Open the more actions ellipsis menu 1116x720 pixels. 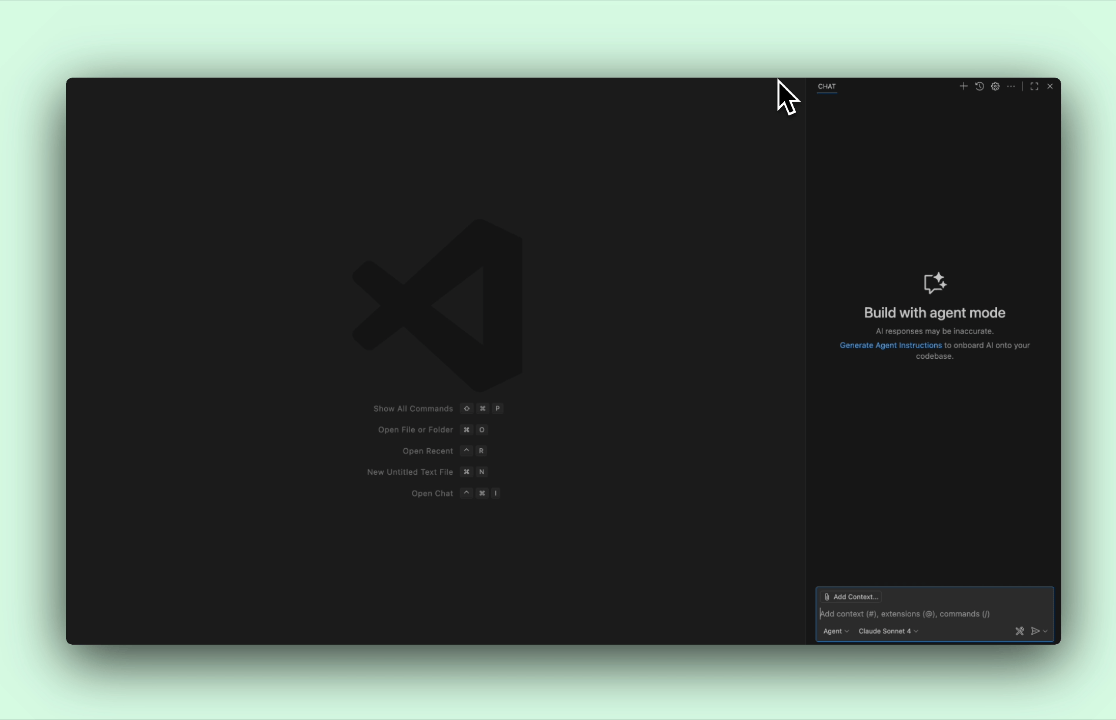coord(1010,86)
